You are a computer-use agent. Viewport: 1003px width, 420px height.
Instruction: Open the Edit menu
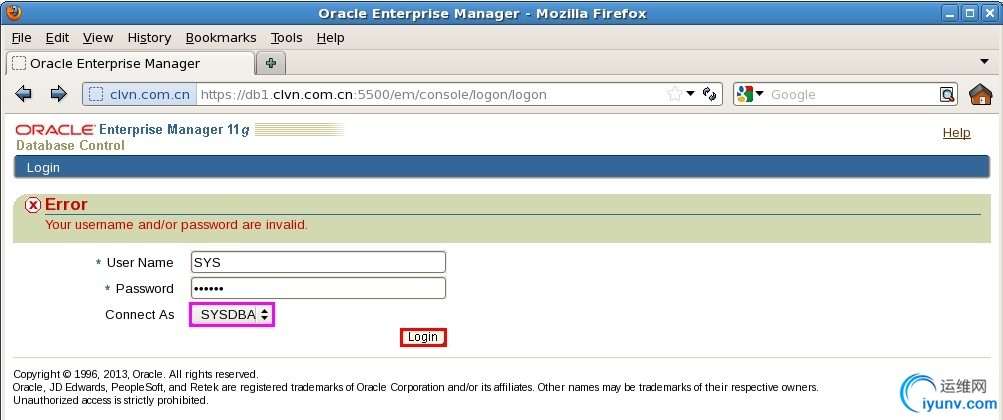[x=58, y=38]
